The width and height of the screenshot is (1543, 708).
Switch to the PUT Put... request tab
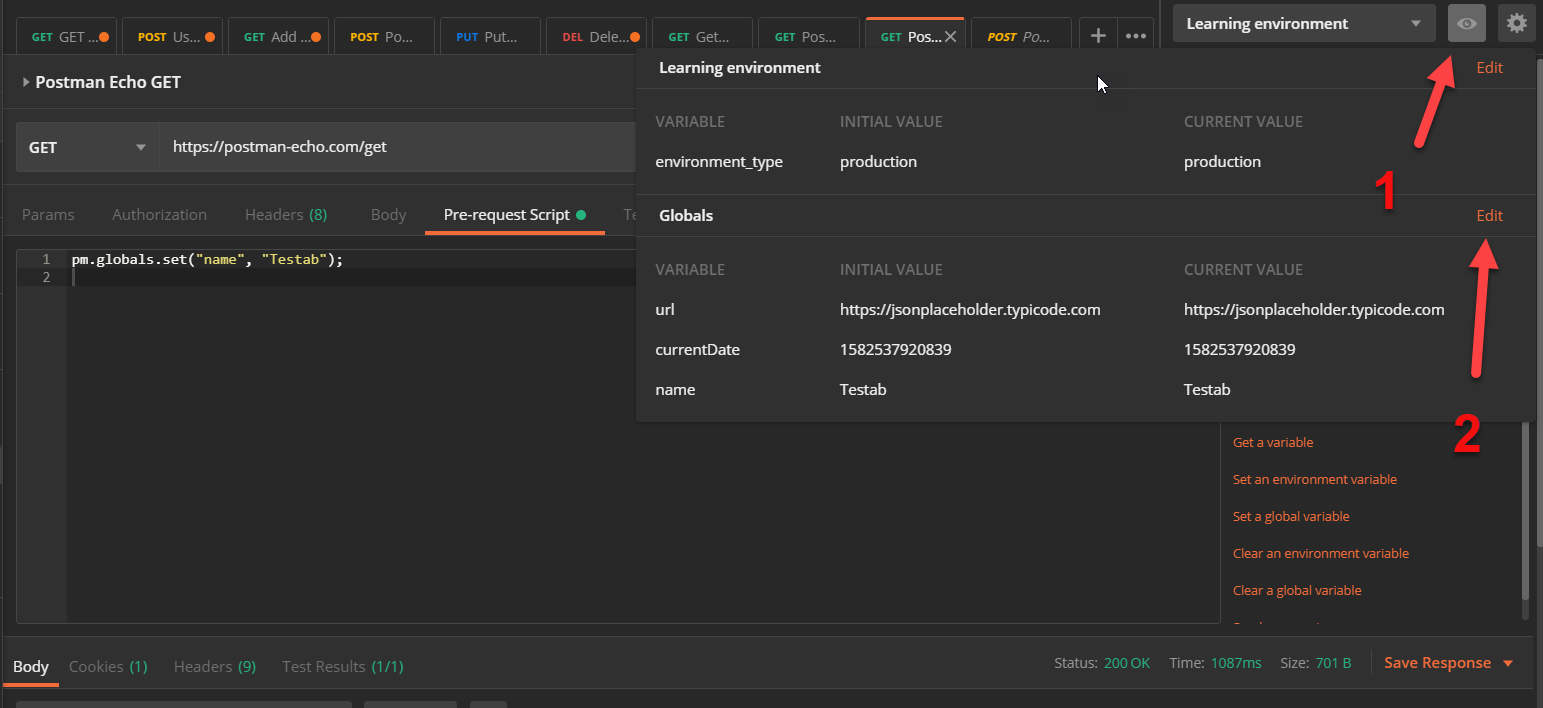(490, 37)
